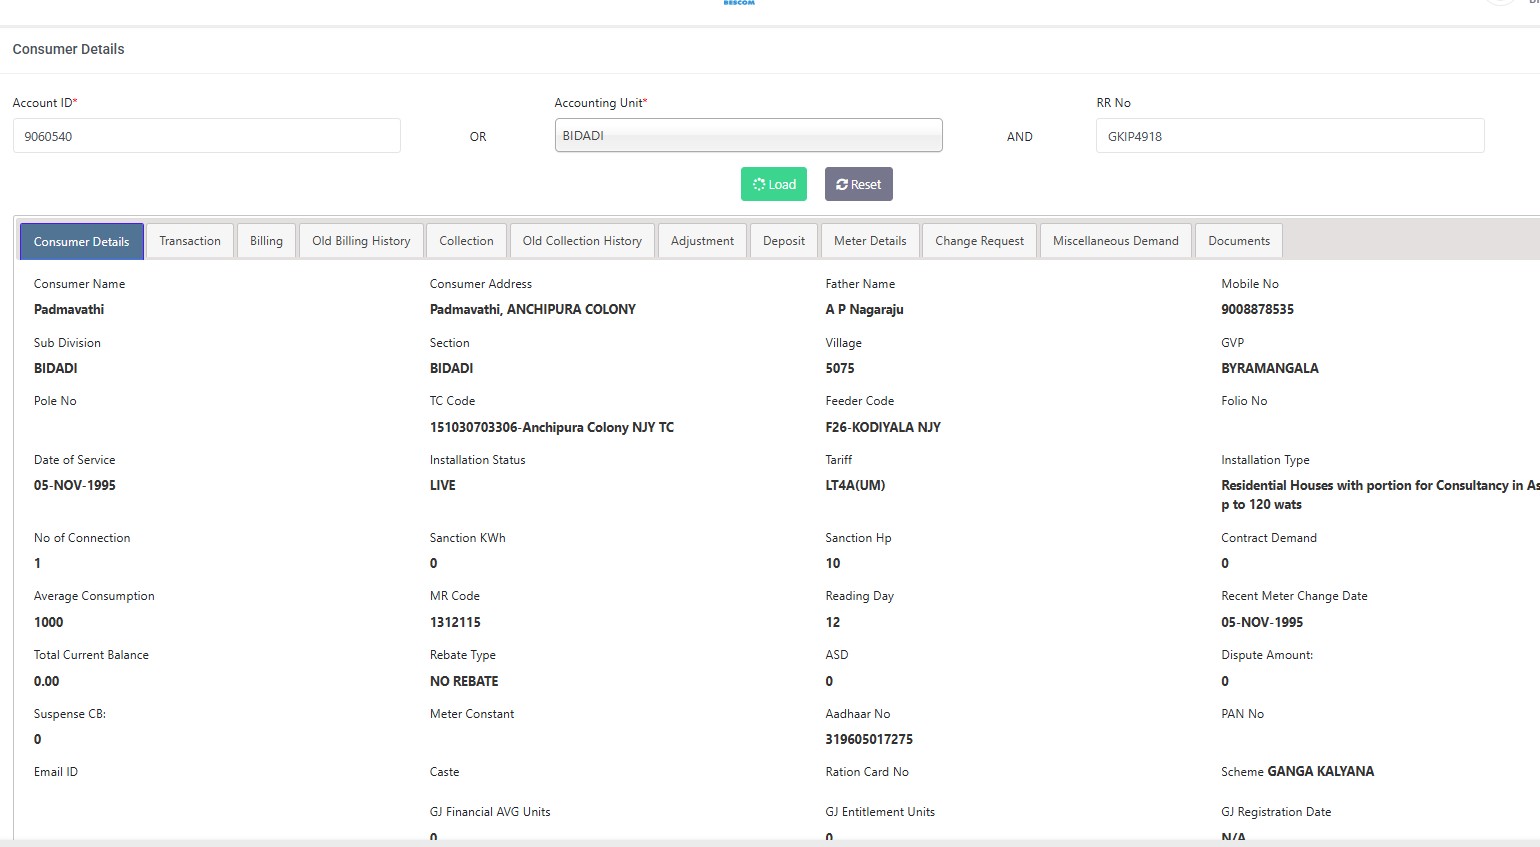Image resolution: width=1540 pixels, height=847 pixels.
Task: Click tariff value LT4A(UM)
Action: [855, 485]
